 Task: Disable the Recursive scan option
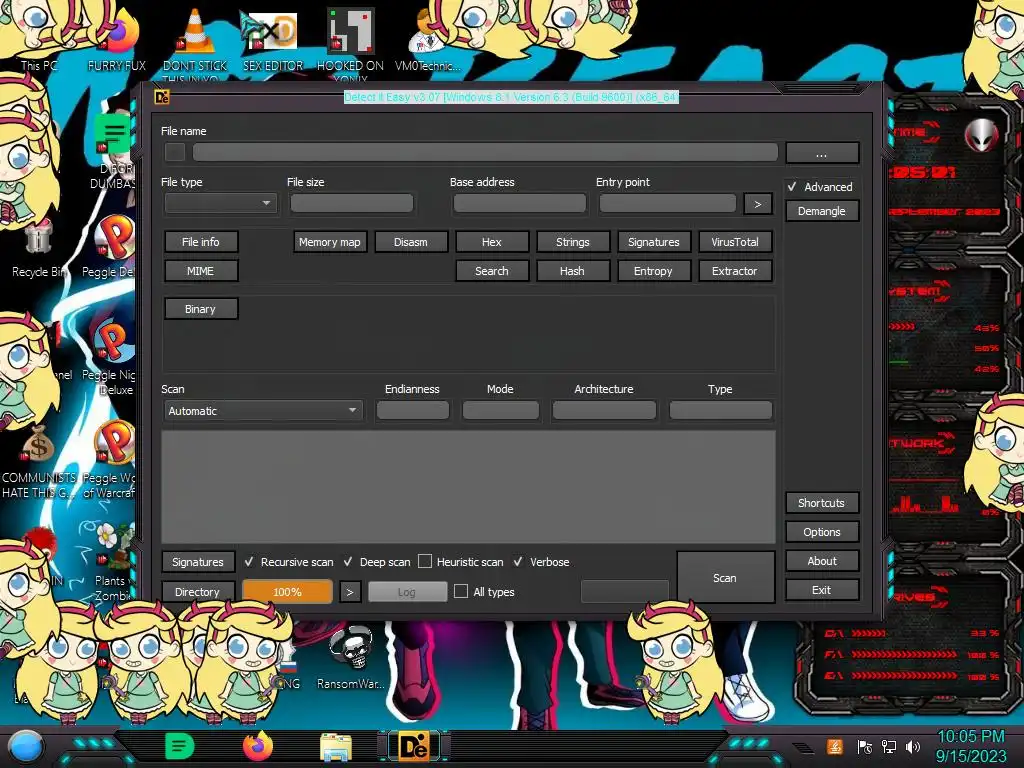click(x=249, y=562)
